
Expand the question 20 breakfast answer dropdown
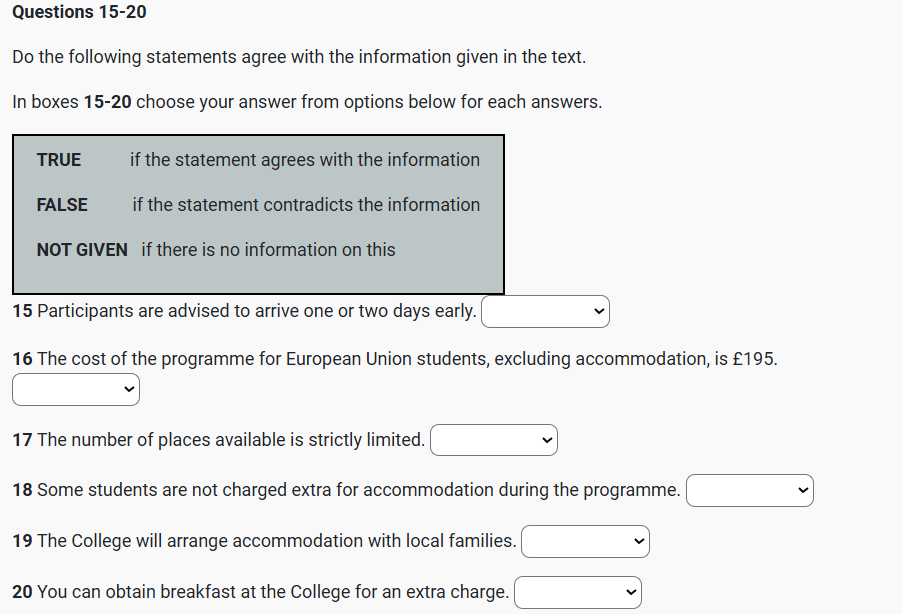point(578,593)
